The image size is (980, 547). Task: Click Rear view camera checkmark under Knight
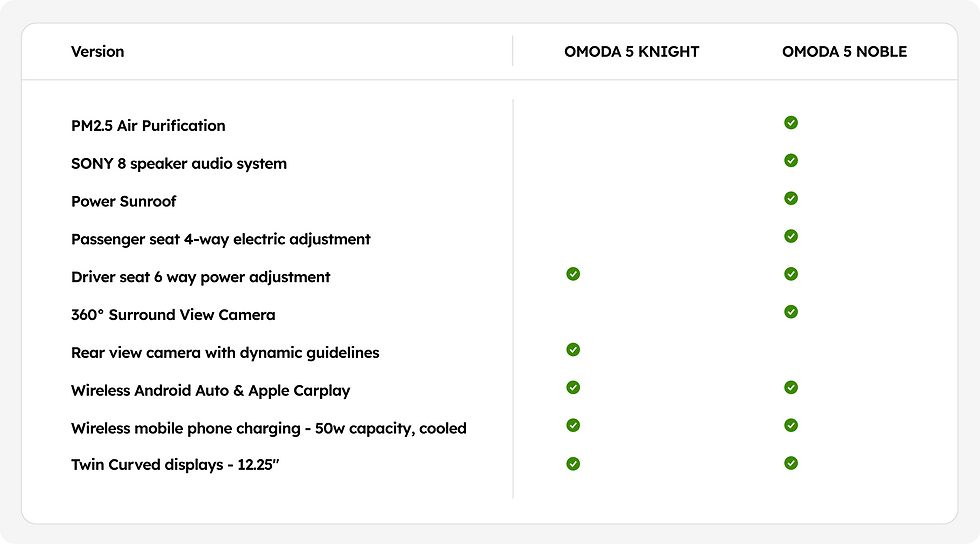point(573,350)
